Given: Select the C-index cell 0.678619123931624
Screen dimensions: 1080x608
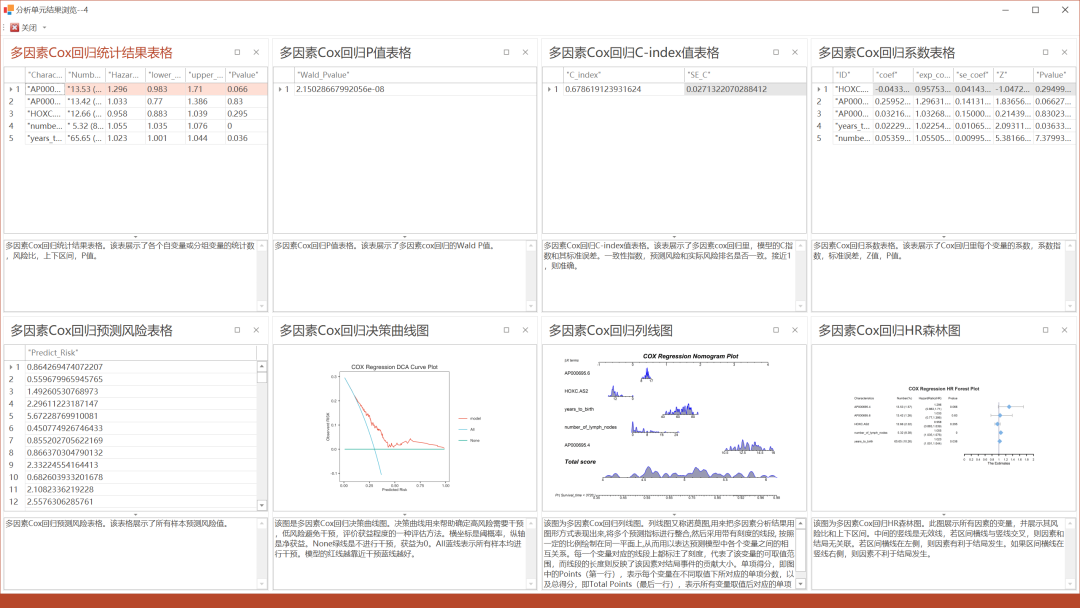Looking at the screenshot, I should click(x=623, y=90).
